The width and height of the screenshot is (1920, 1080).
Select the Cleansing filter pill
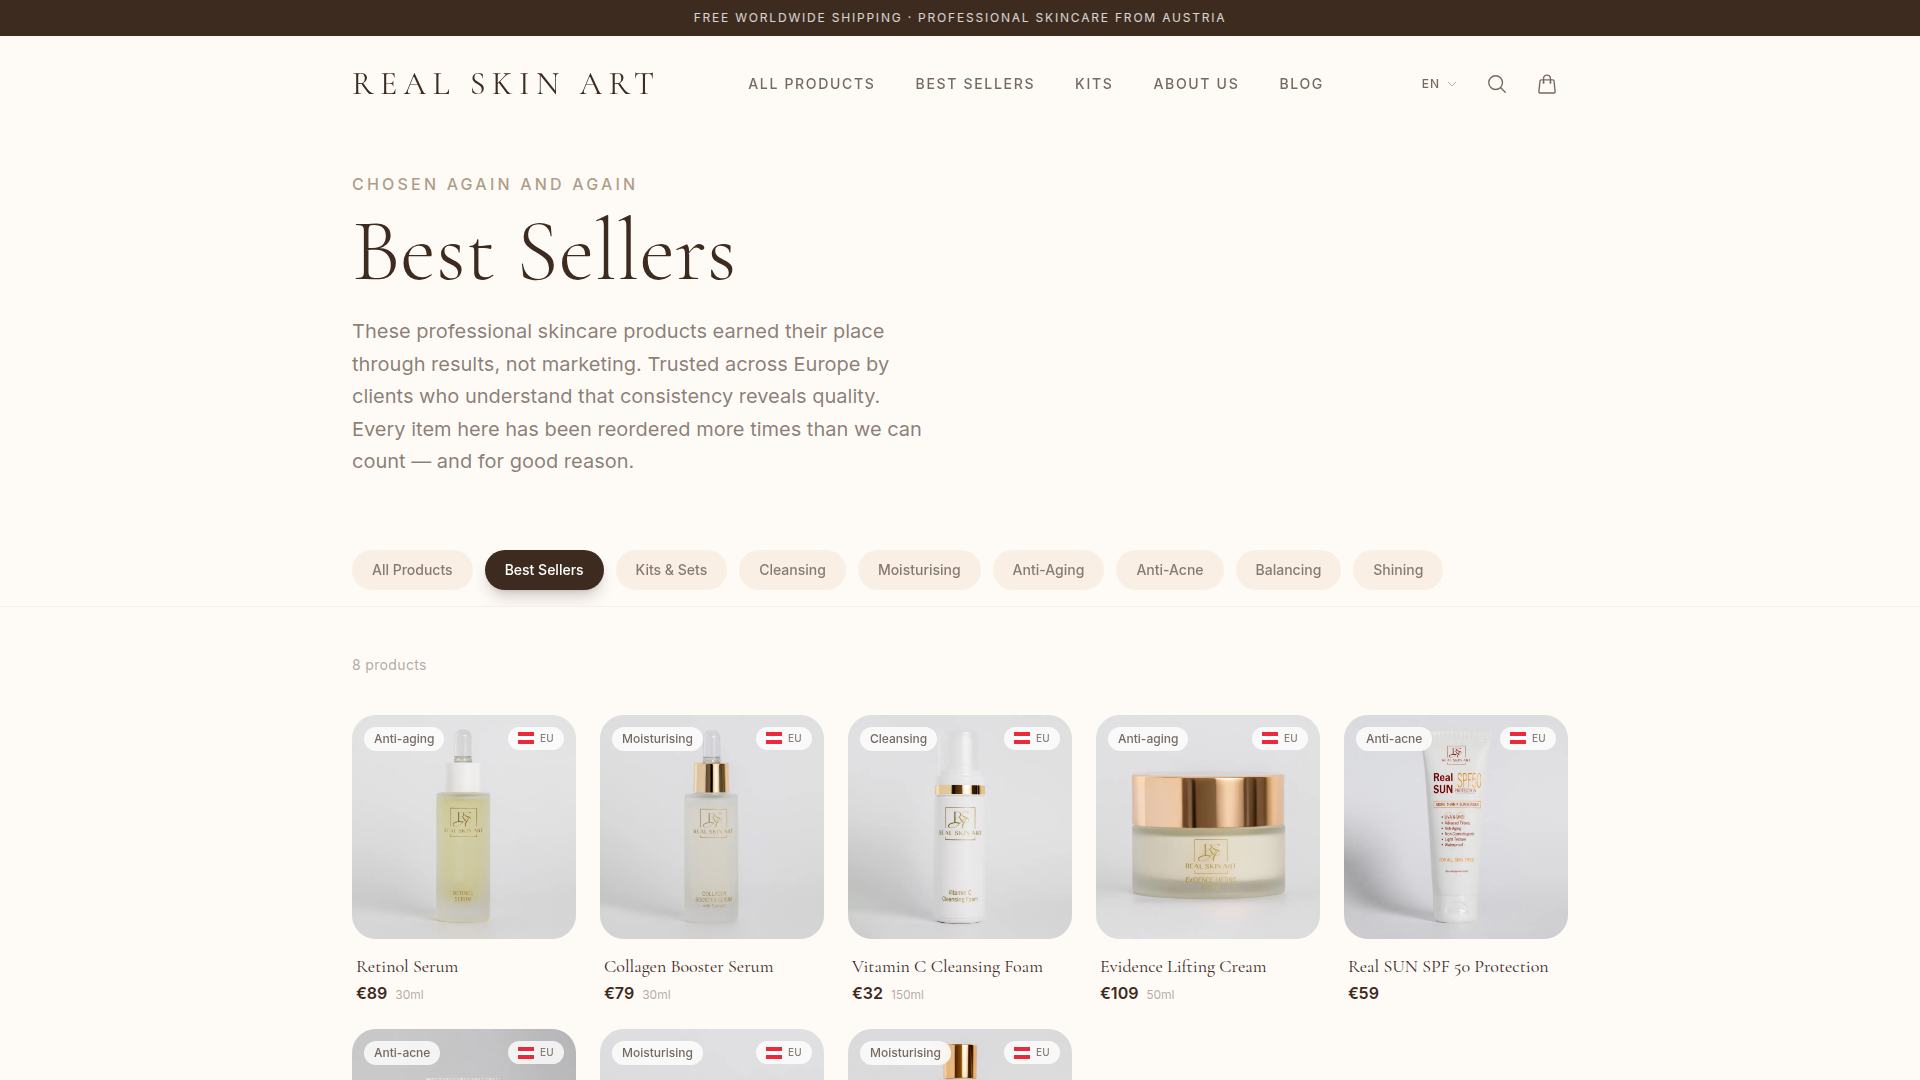pyautogui.click(x=792, y=570)
